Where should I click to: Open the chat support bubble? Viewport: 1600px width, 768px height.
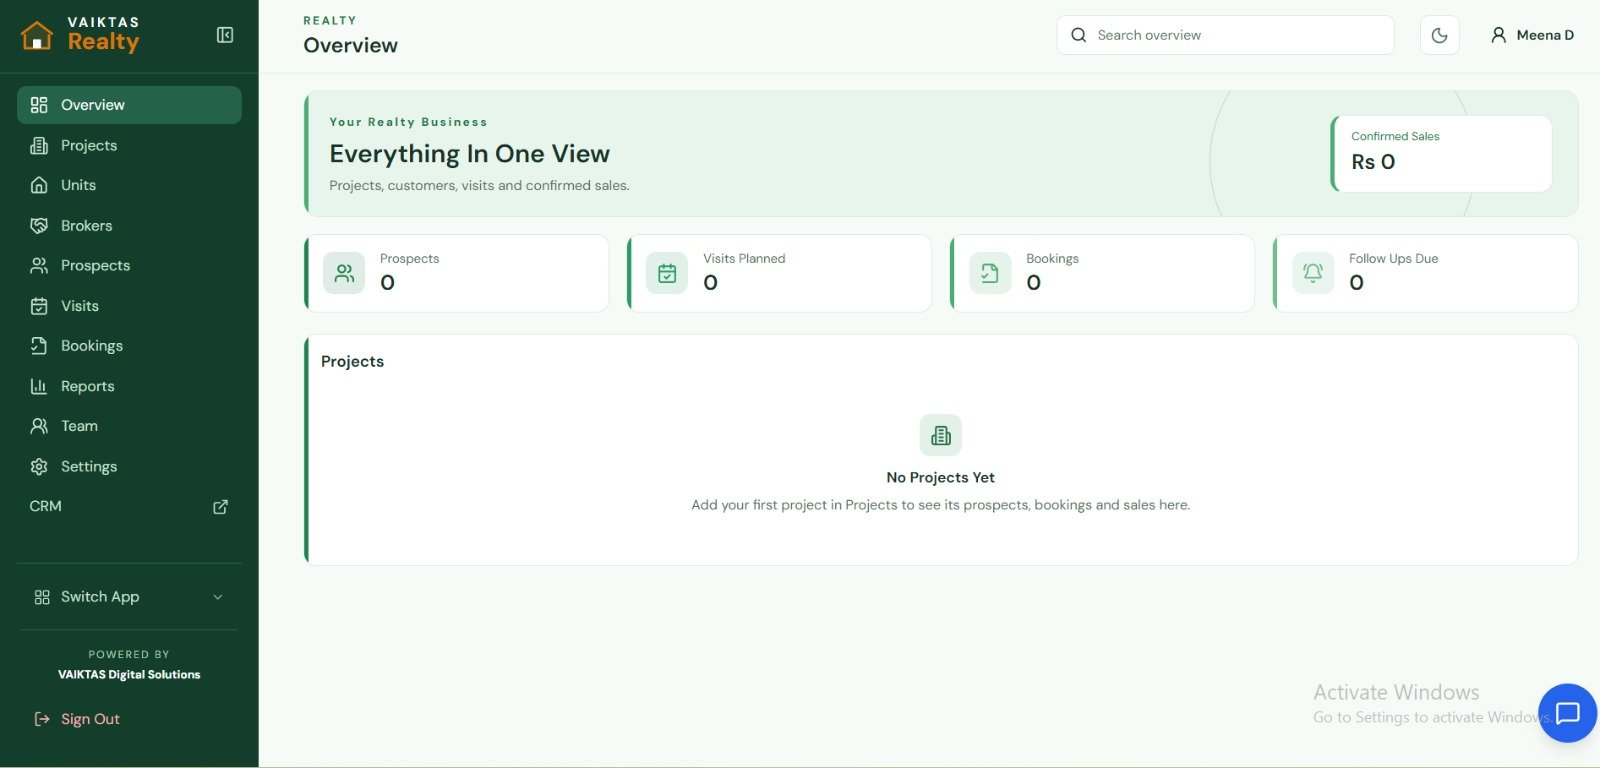1567,713
